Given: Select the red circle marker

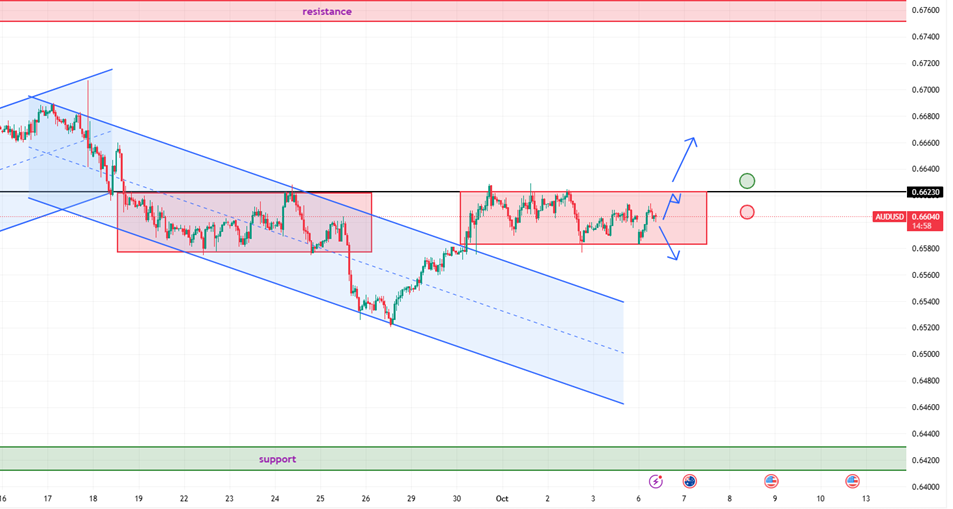Looking at the screenshot, I should click(747, 212).
